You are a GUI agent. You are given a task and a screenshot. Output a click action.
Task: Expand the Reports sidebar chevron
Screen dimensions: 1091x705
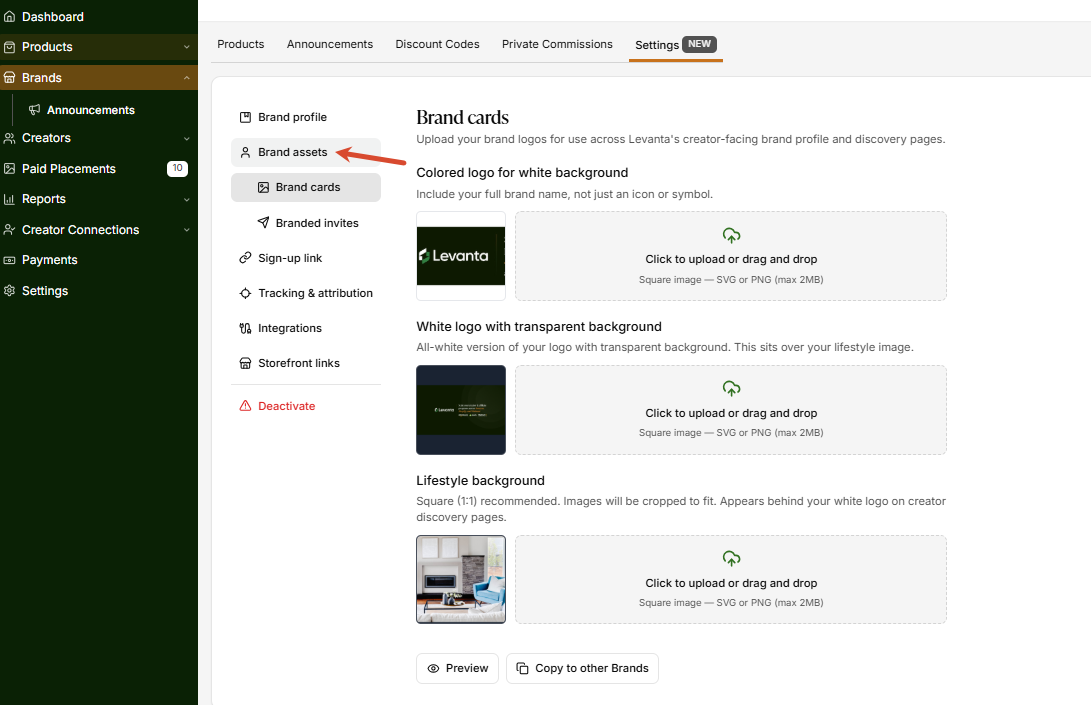tap(186, 199)
